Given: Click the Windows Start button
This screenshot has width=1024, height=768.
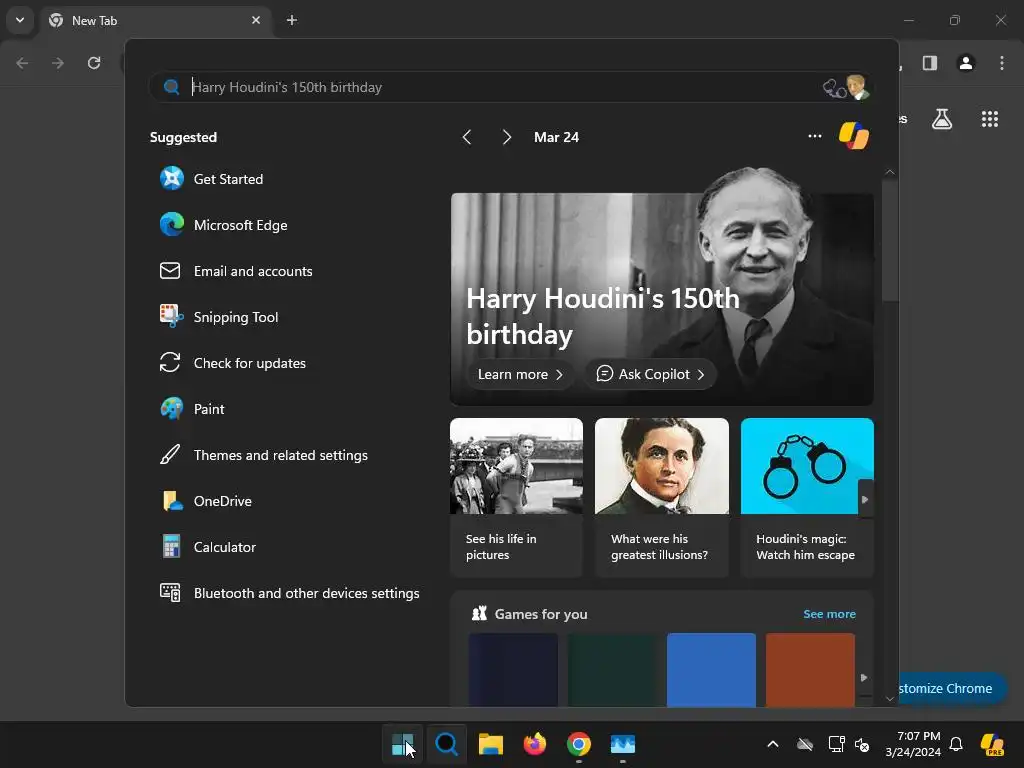Looking at the screenshot, I should (x=402, y=744).
